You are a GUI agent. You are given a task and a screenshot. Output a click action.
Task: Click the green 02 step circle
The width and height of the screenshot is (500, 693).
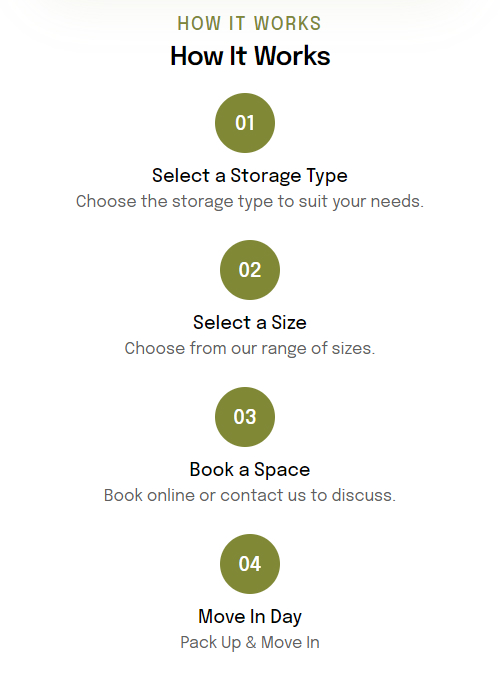click(250, 270)
